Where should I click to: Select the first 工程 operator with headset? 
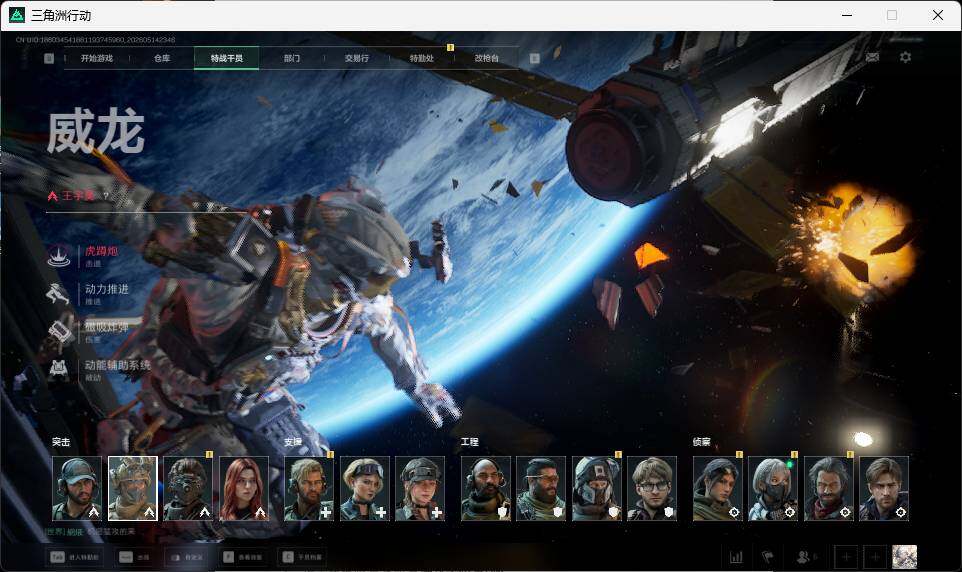[x=486, y=489]
